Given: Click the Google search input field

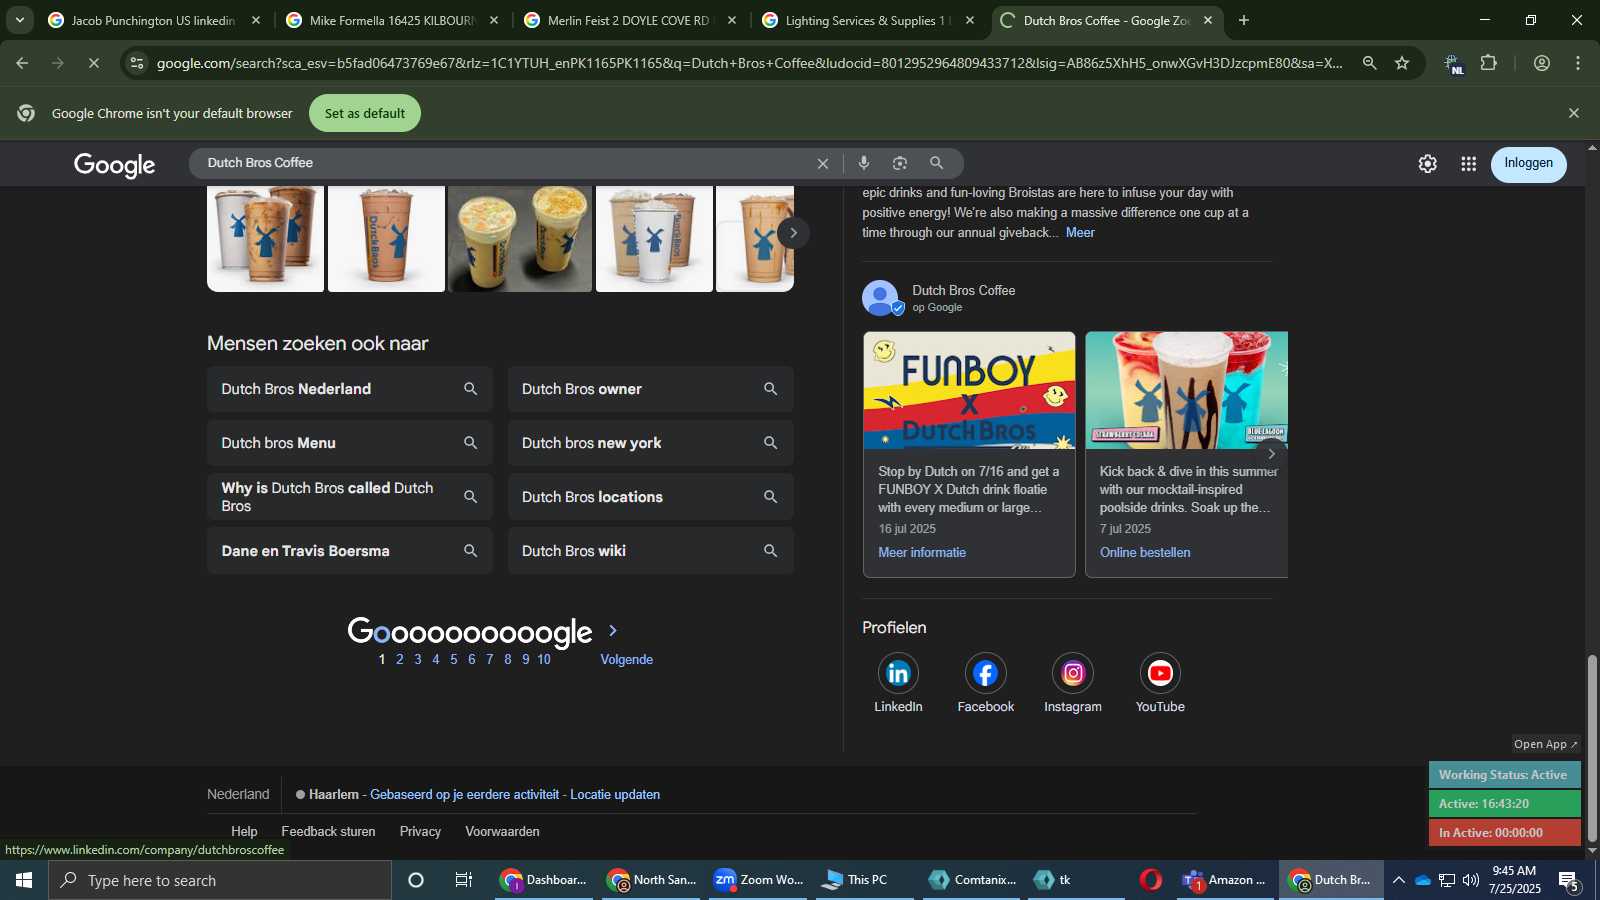Looking at the screenshot, I should pos(505,163).
